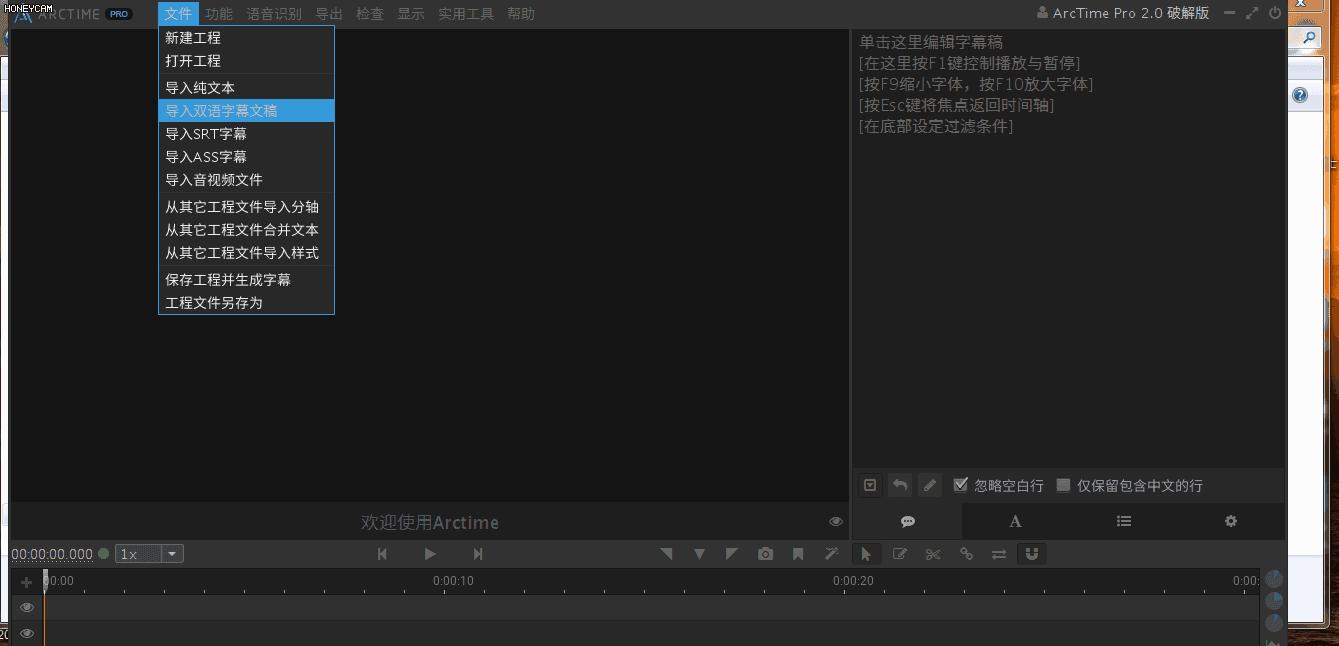Open the 1x playback speed dropdown
Image resolution: width=1339 pixels, height=646 pixels.
[x=171, y=553]
